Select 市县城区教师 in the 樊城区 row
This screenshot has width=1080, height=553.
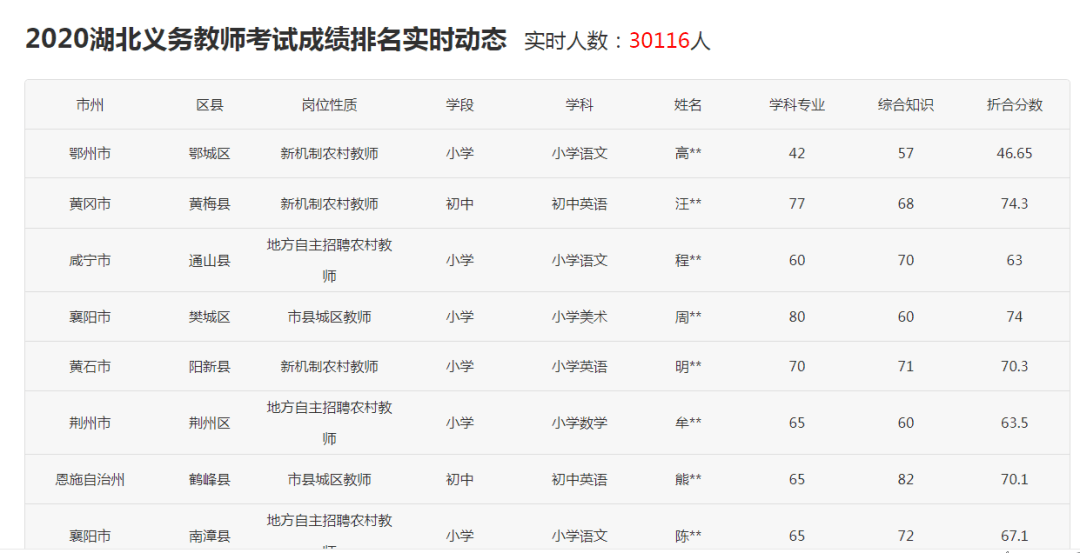click(329, 317)
